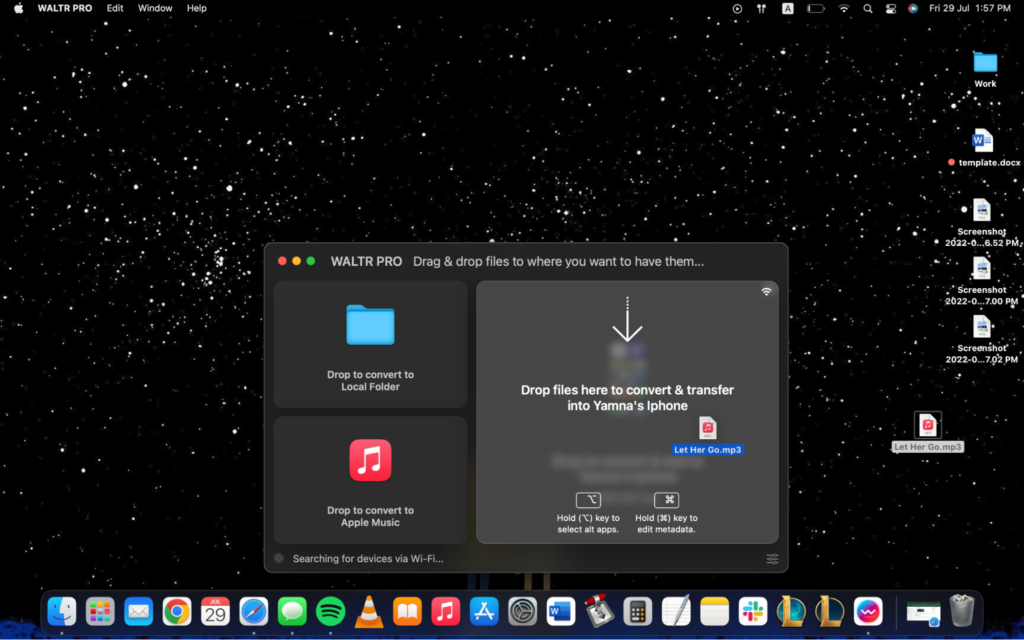Open Mail from the Dock
1024x640 pixels.
click(x=138, y=612)
